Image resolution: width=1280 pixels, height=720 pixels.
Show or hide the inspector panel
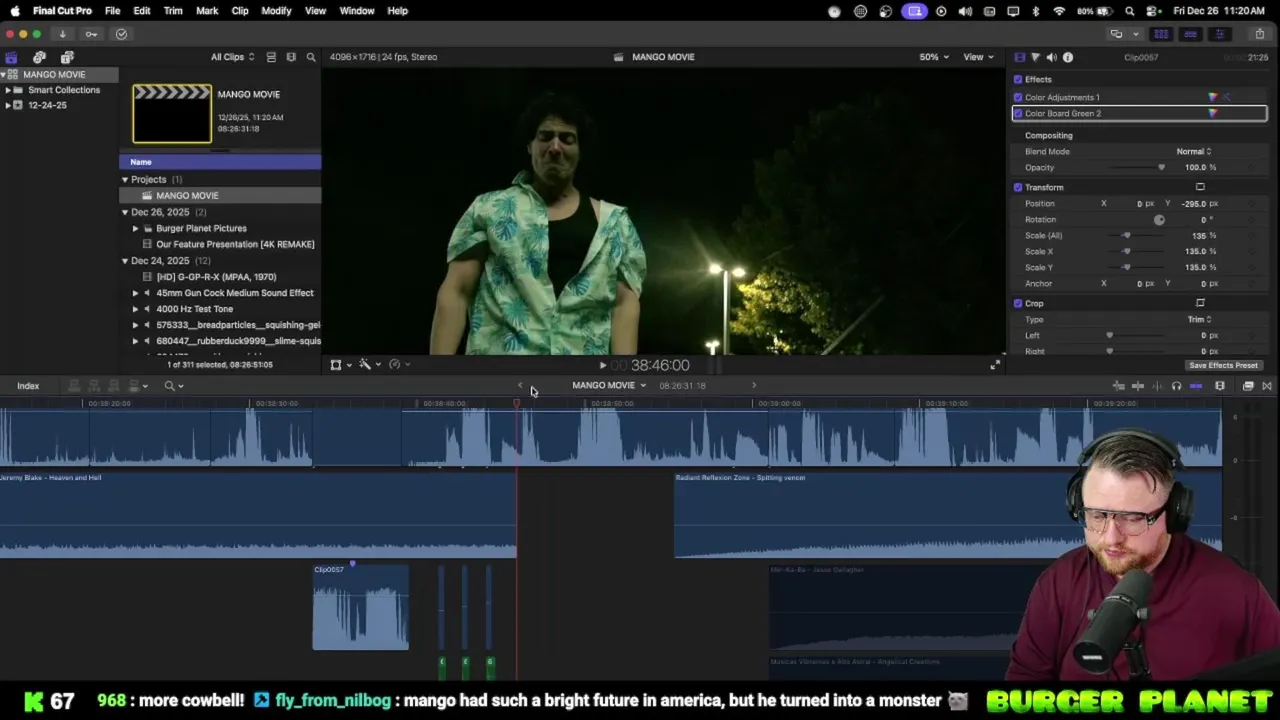1219,34
